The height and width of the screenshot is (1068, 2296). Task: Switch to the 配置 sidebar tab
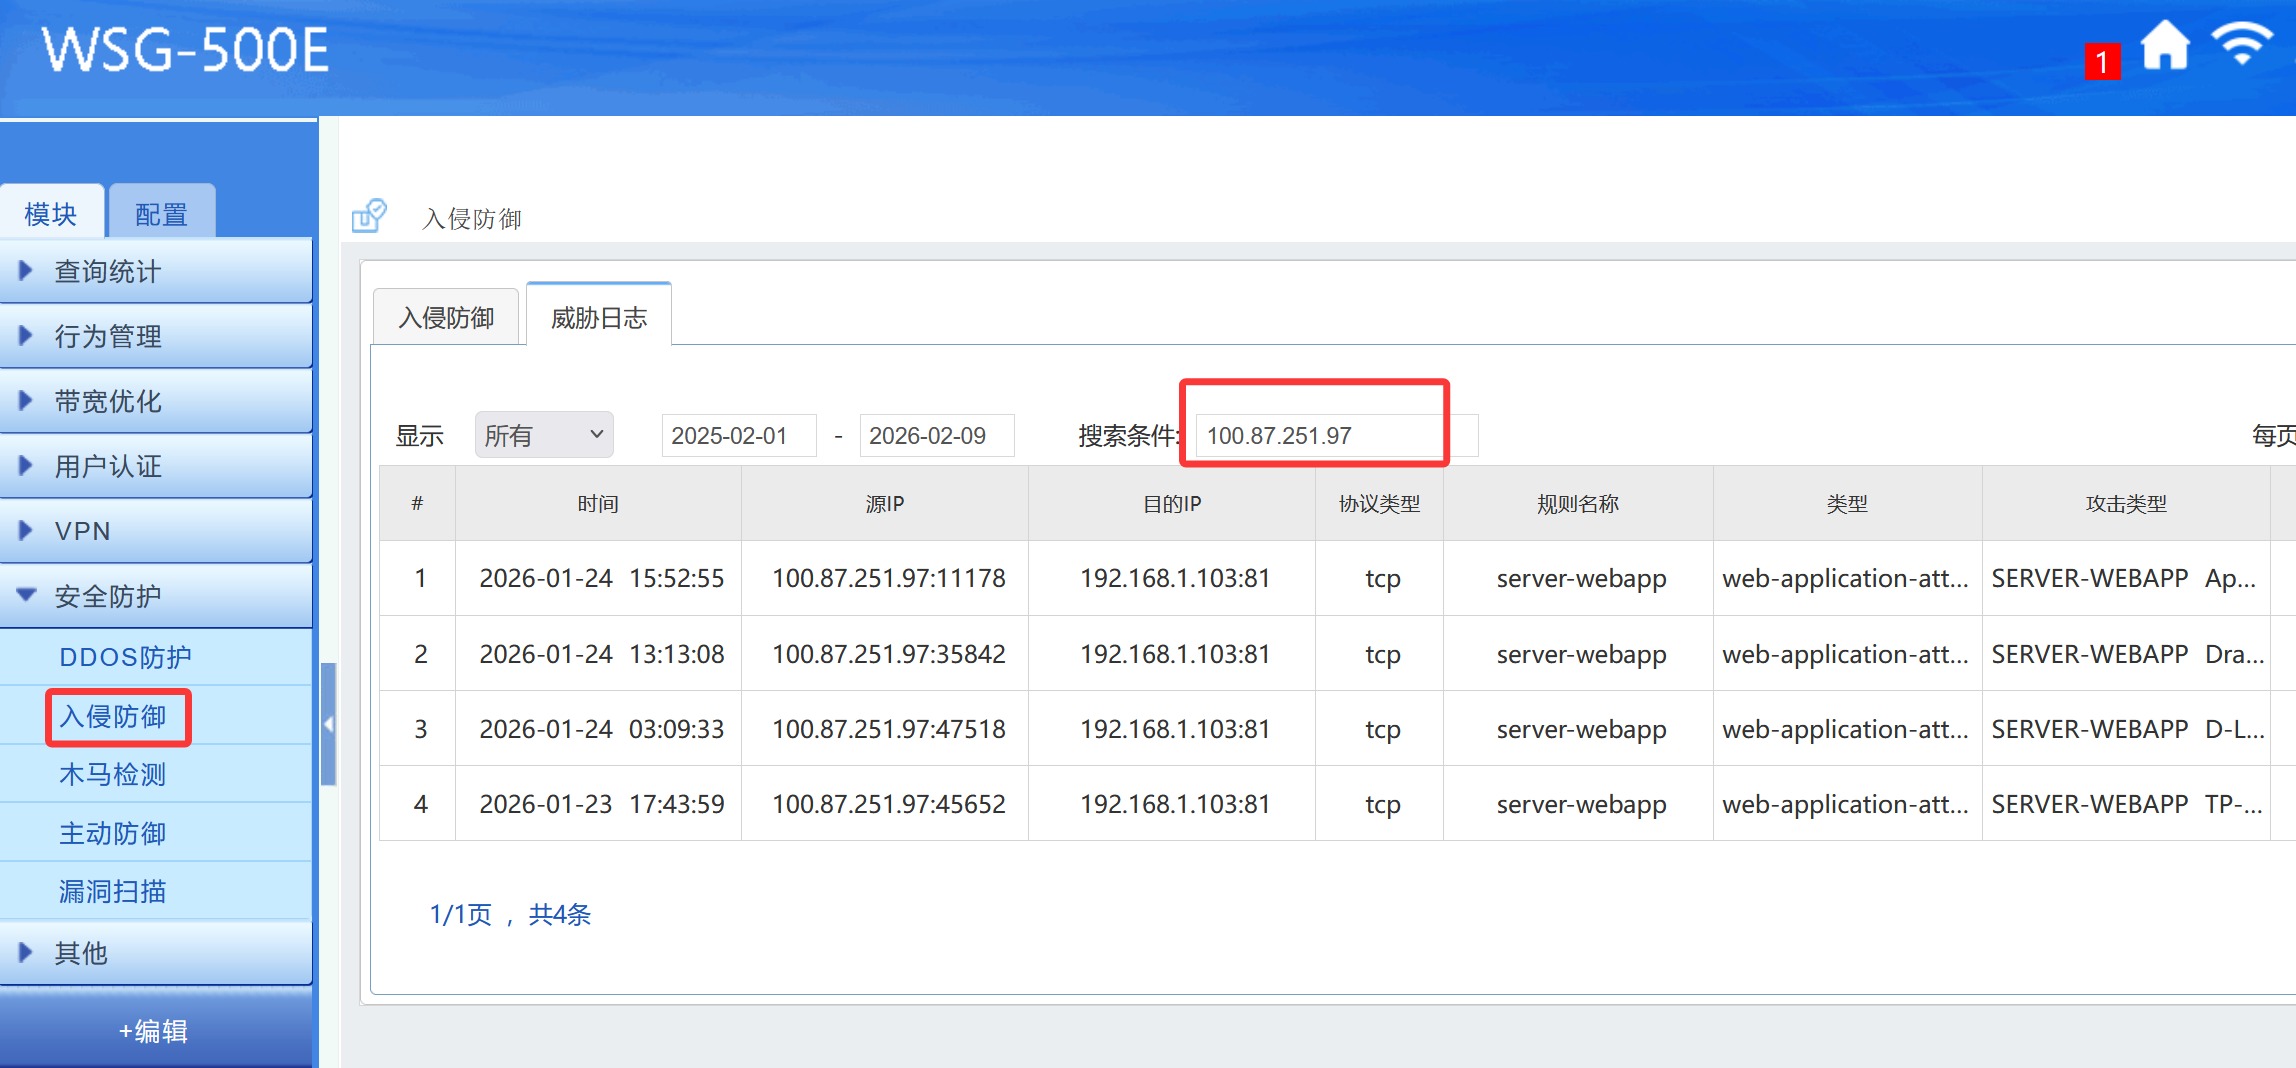(x=161, y=214)
